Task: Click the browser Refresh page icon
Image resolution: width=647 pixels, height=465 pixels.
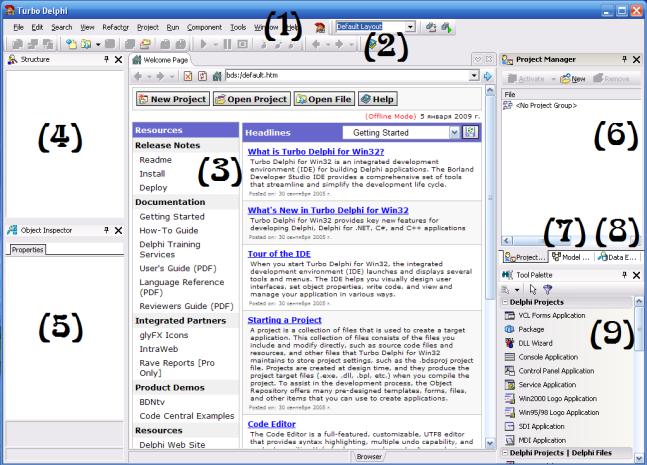Action: click(x=202, y=76)
